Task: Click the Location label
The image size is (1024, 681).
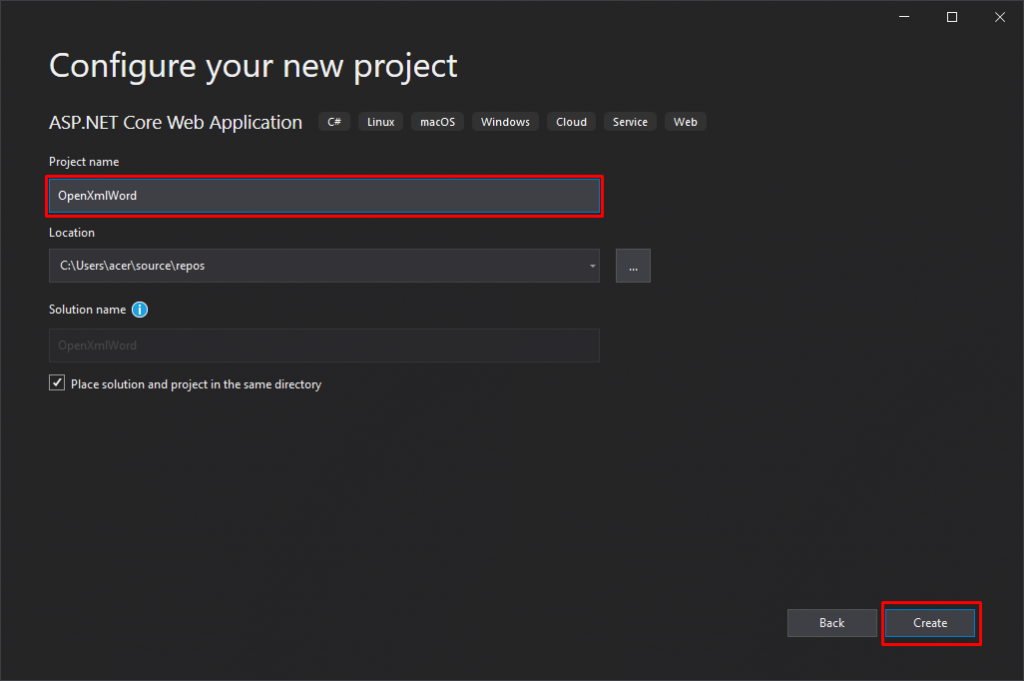Action: pos(72,232)
